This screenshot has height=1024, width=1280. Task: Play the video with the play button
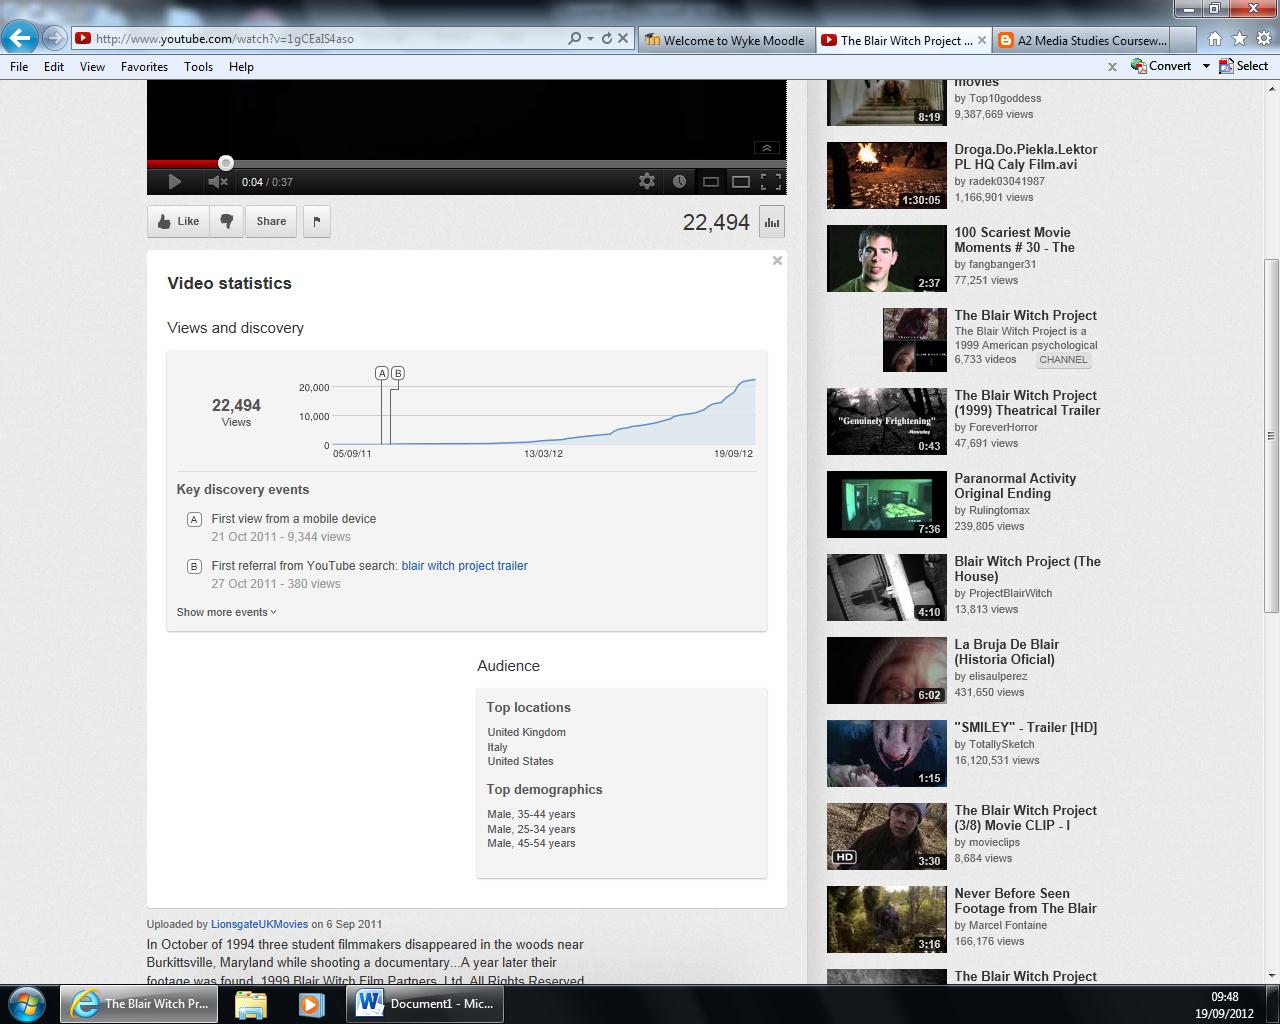pos(174,182)
